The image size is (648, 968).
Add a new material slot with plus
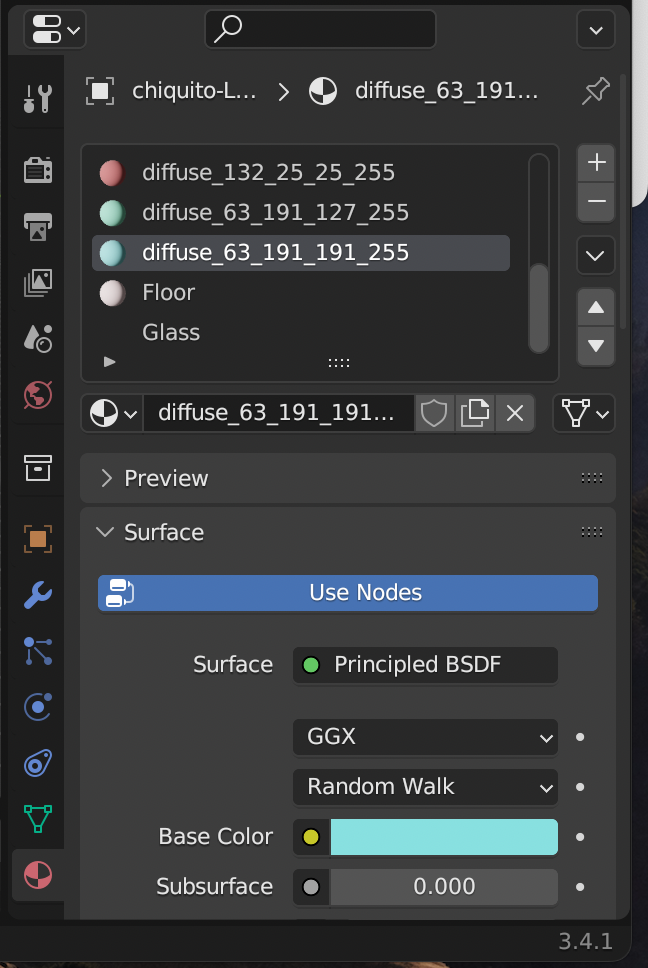[x=596, y=163]
